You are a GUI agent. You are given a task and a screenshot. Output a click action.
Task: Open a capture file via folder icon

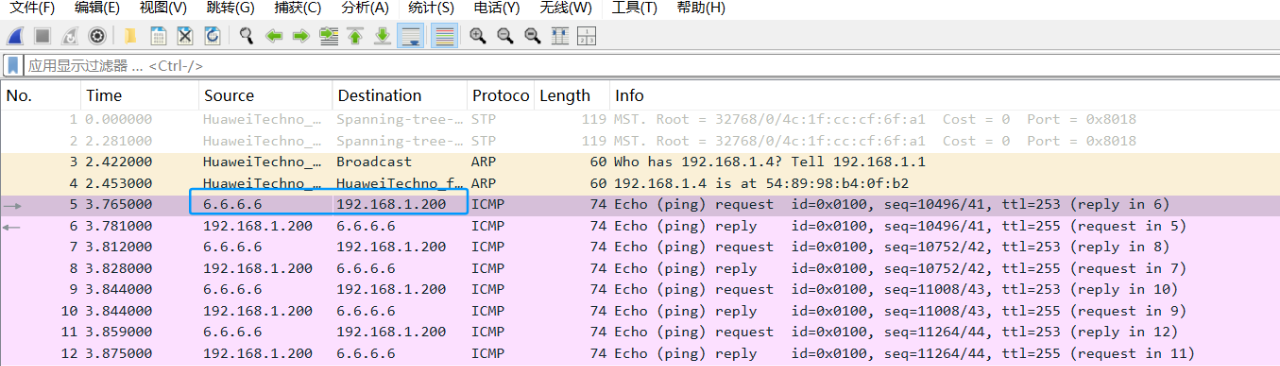130,36
